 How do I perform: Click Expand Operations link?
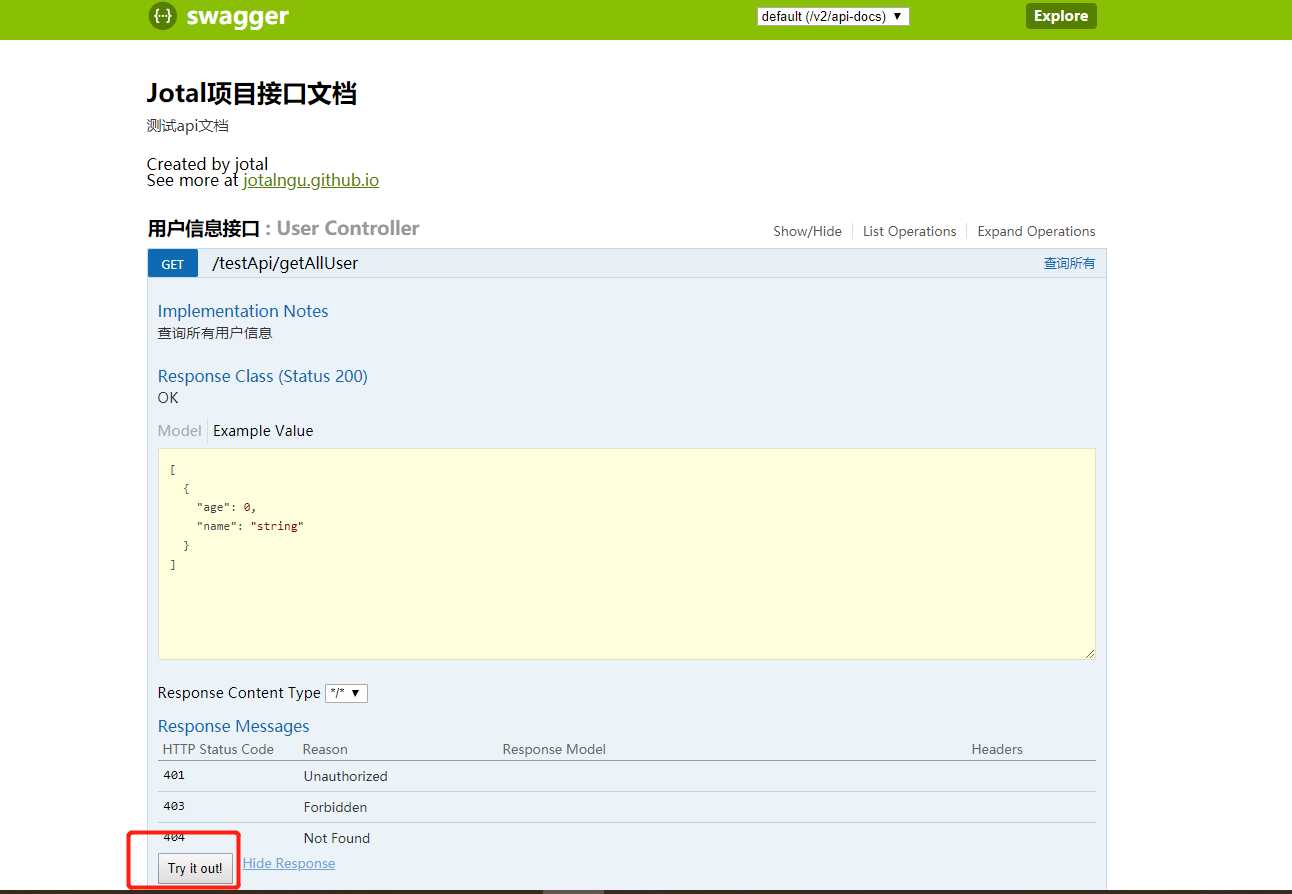click(1036, 231)
